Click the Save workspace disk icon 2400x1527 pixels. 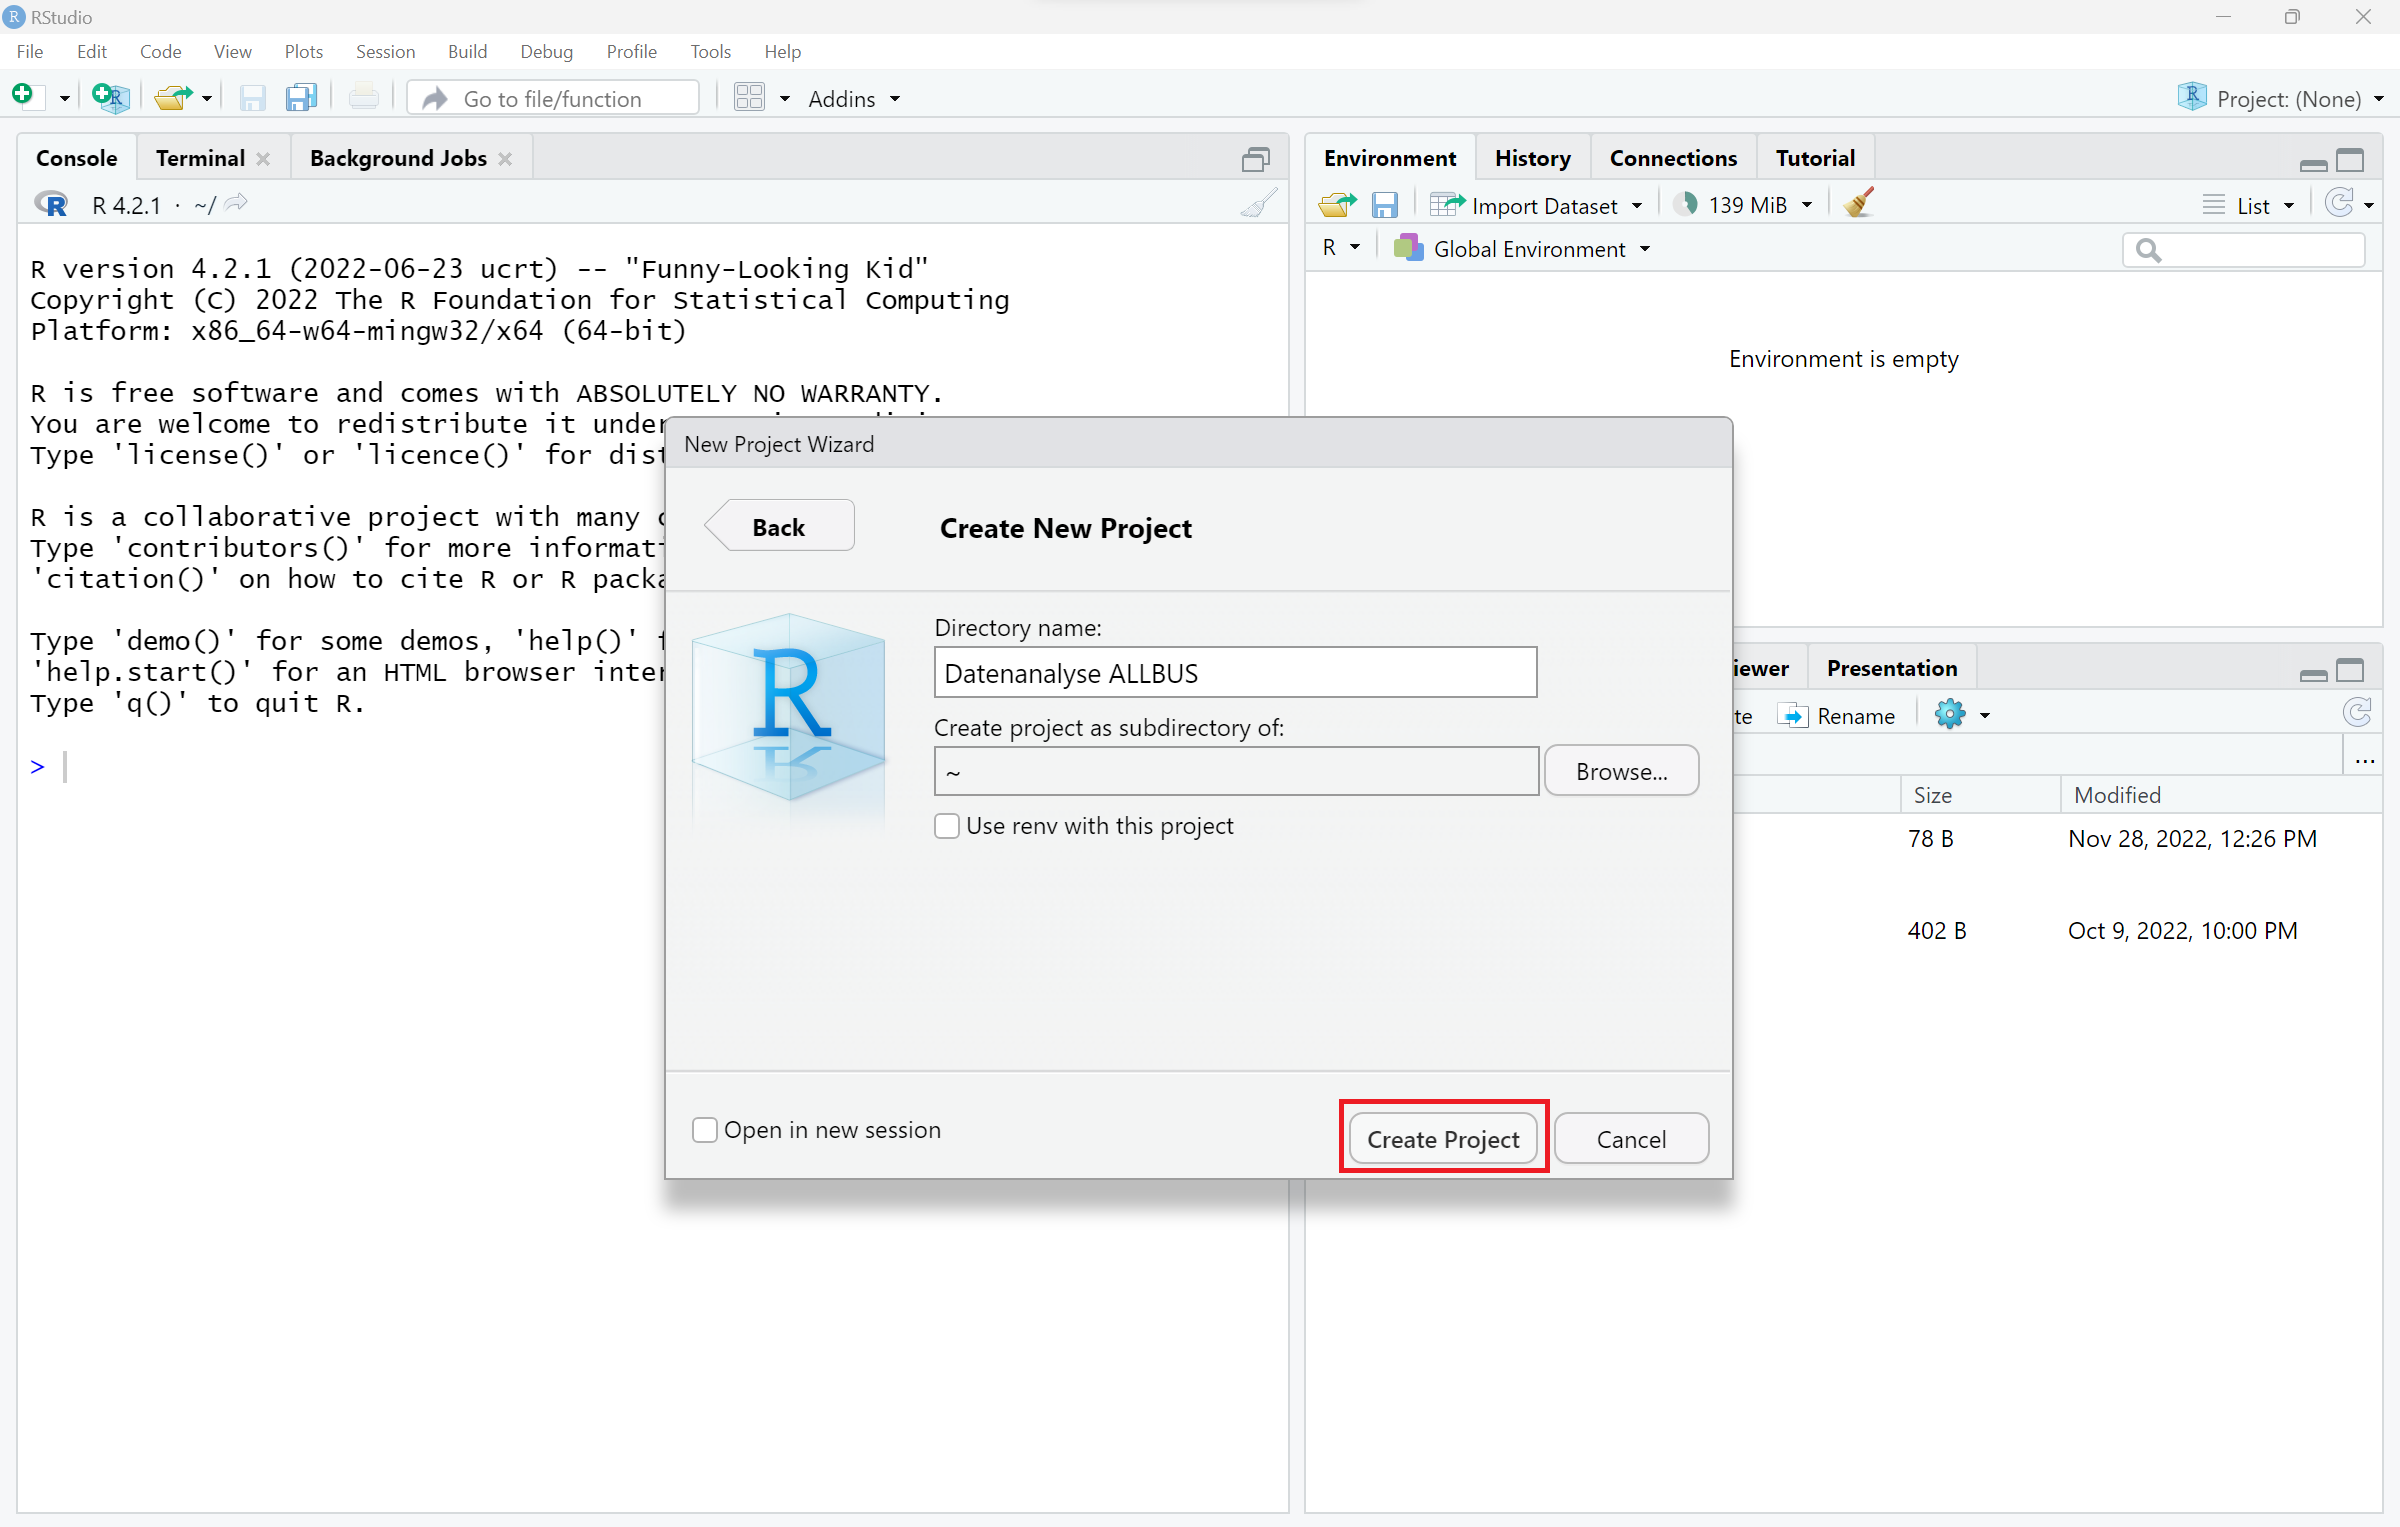point(1385,205)
